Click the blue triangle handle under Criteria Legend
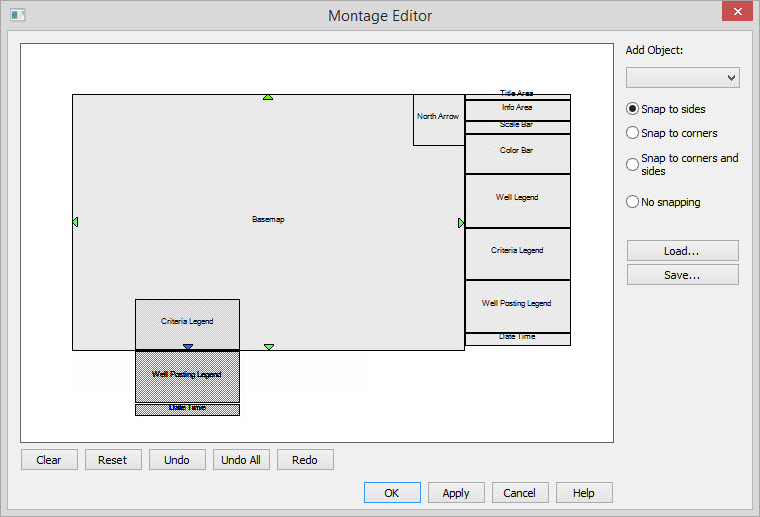Image resolution: width=760 pixels, height=517 pixels. tap(188, 347)
